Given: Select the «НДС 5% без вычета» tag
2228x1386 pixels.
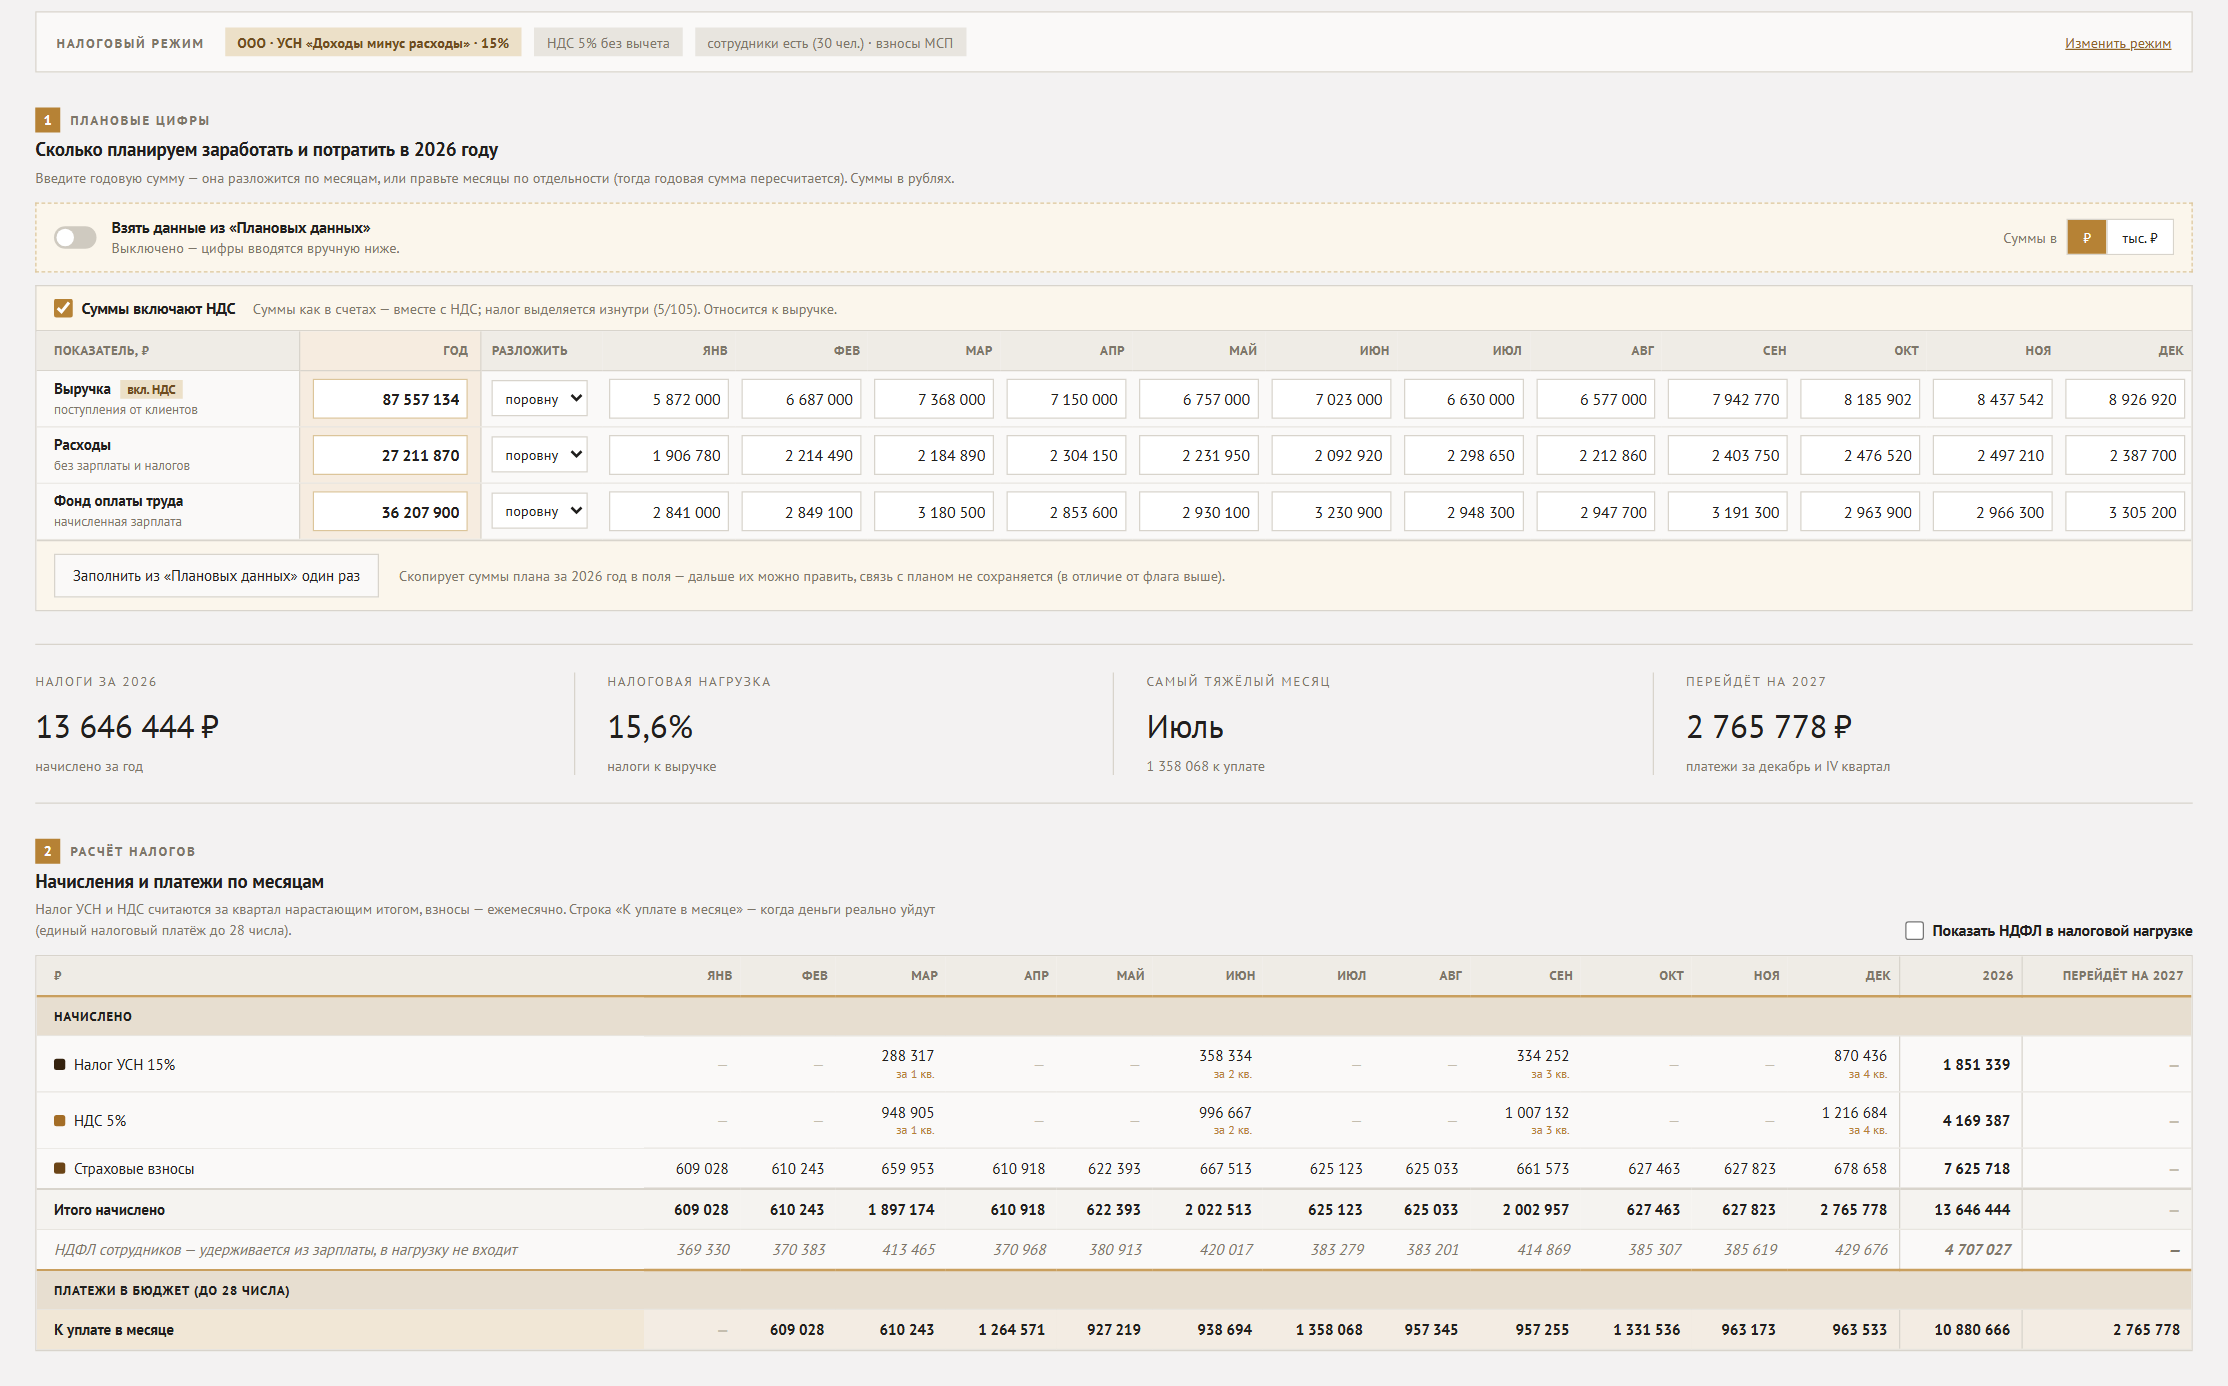Looking at the screenshot, I should [x=608, y=43].
